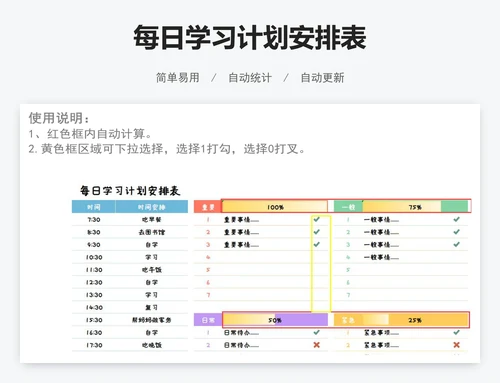Select the 14:30 time cell
This screenshot has height=383, width=500.
pyautogui.click(x=94, y=307)
